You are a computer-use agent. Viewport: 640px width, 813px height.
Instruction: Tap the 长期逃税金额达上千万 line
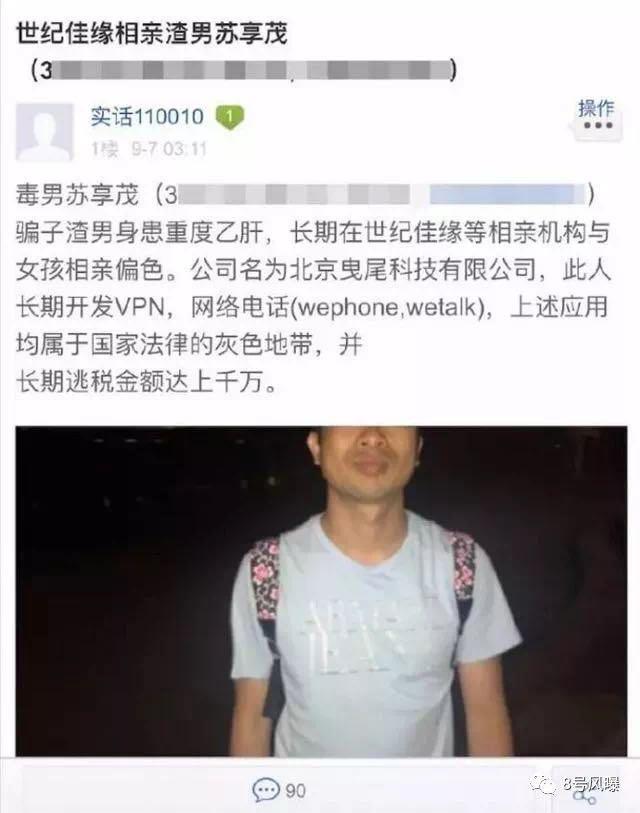click(147, 383)
